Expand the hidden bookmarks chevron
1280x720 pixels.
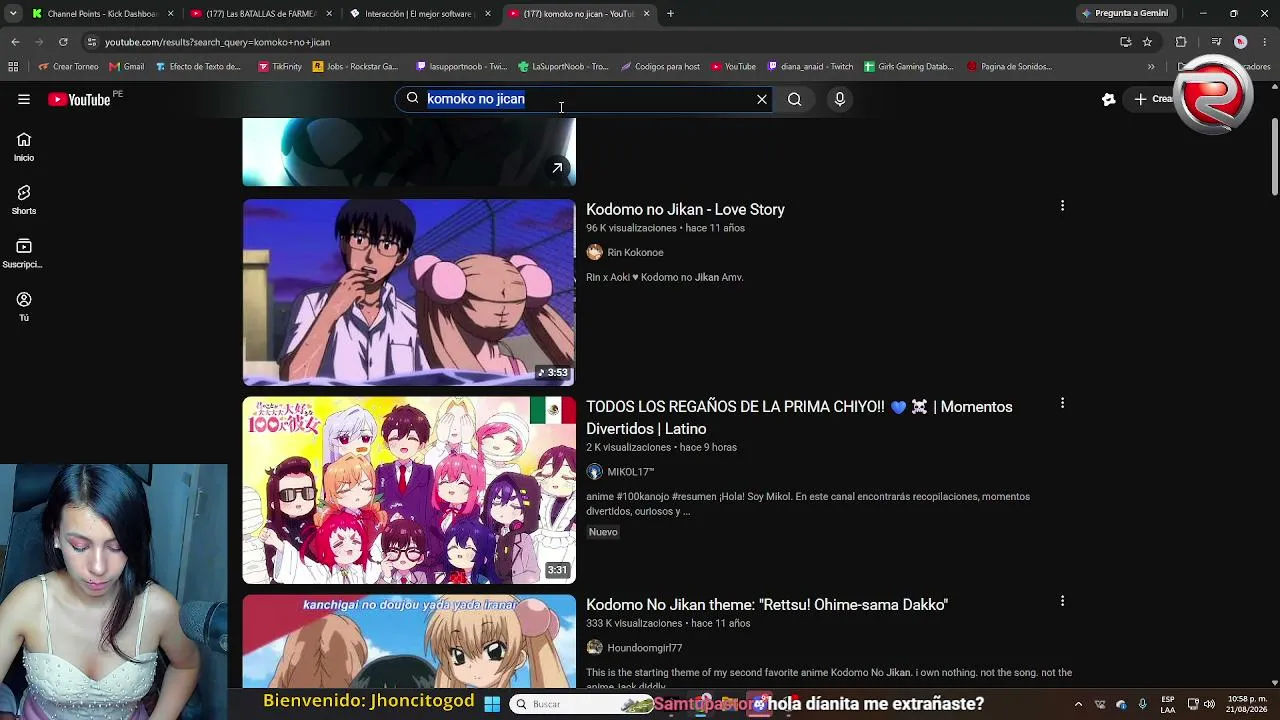click(x=1151, y=67)
